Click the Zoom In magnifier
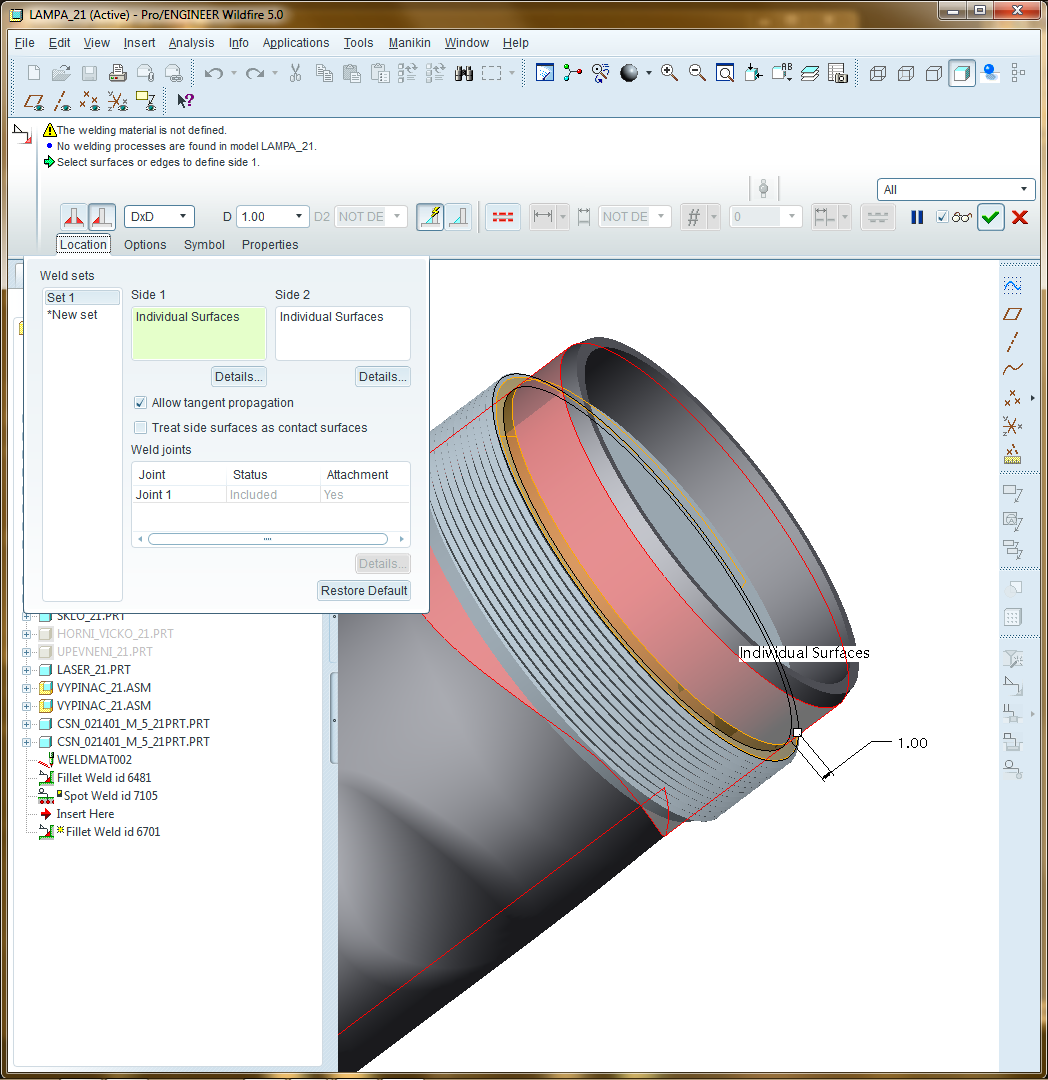Screen dimensions: 1048x1080 (669, 73)
